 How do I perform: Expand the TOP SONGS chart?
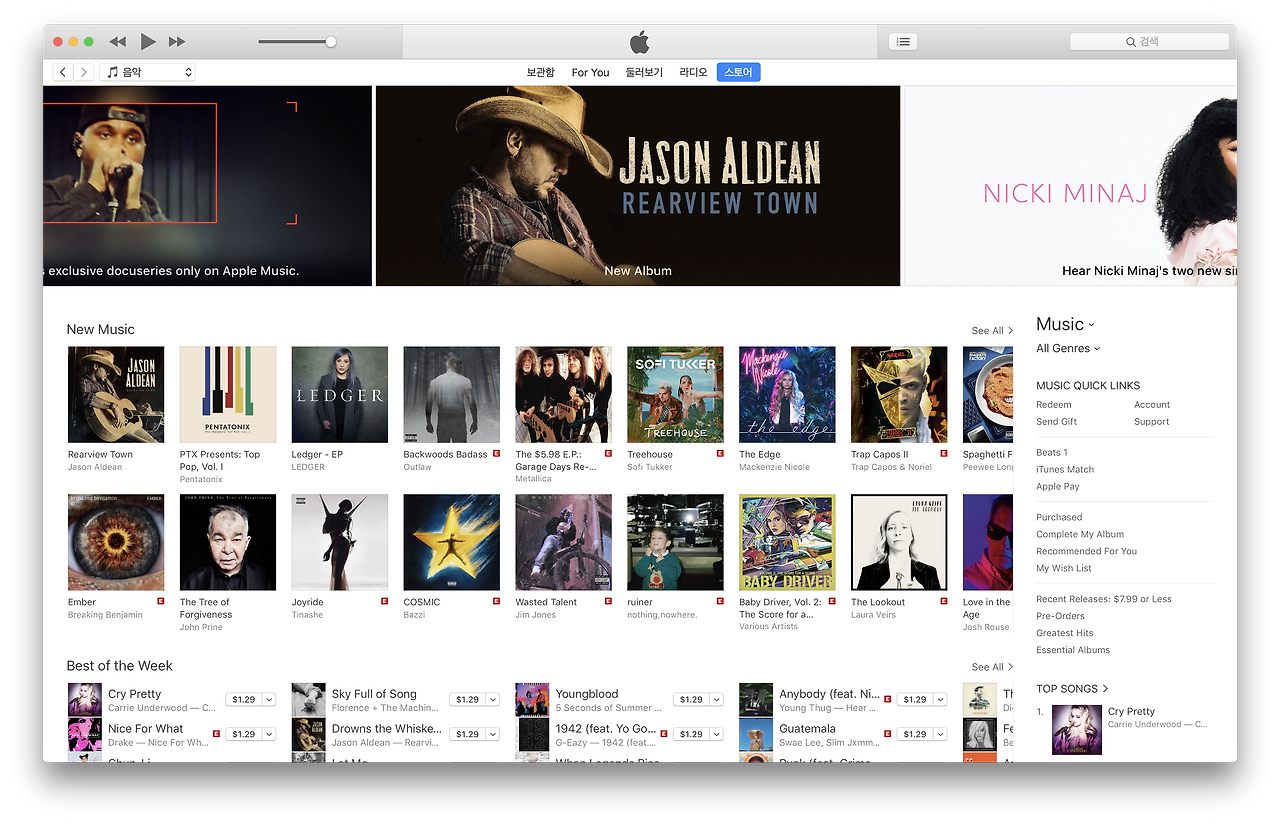tap(1072, 689)
